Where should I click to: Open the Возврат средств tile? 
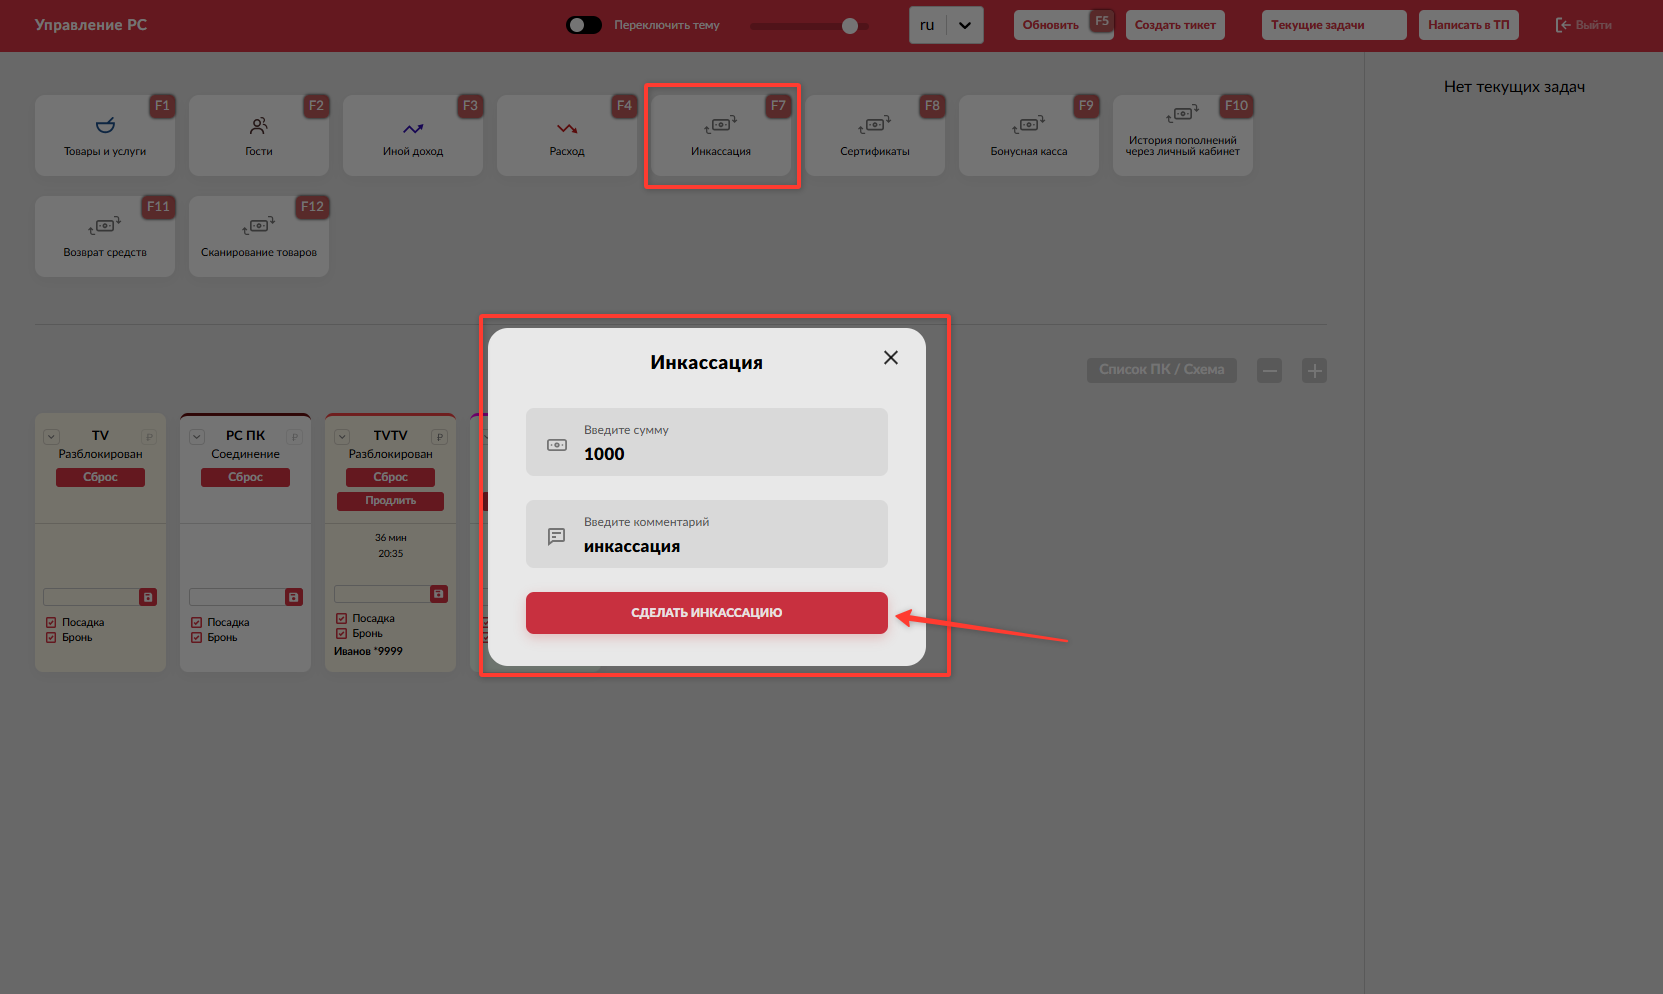(105, 237)
